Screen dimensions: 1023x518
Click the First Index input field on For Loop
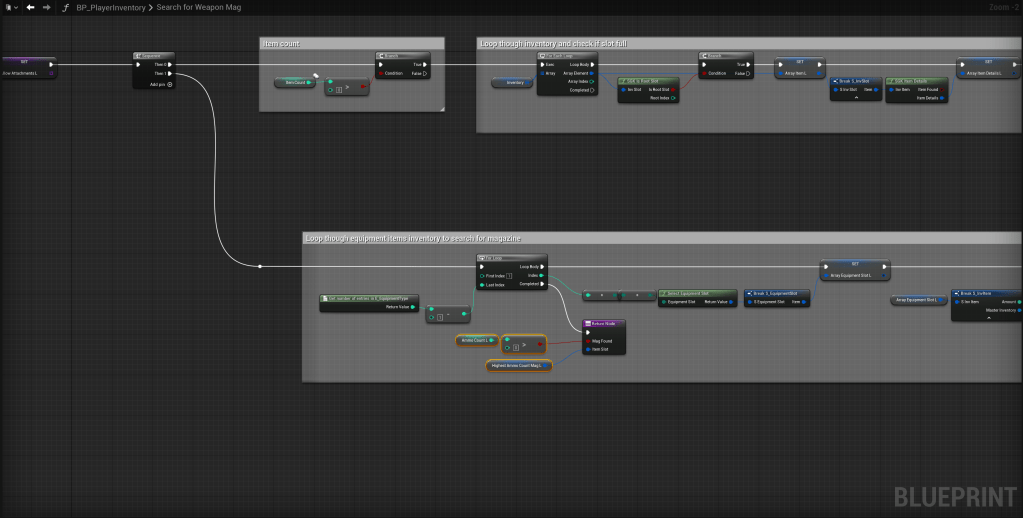pyautogui.click(x=509, y=275)
